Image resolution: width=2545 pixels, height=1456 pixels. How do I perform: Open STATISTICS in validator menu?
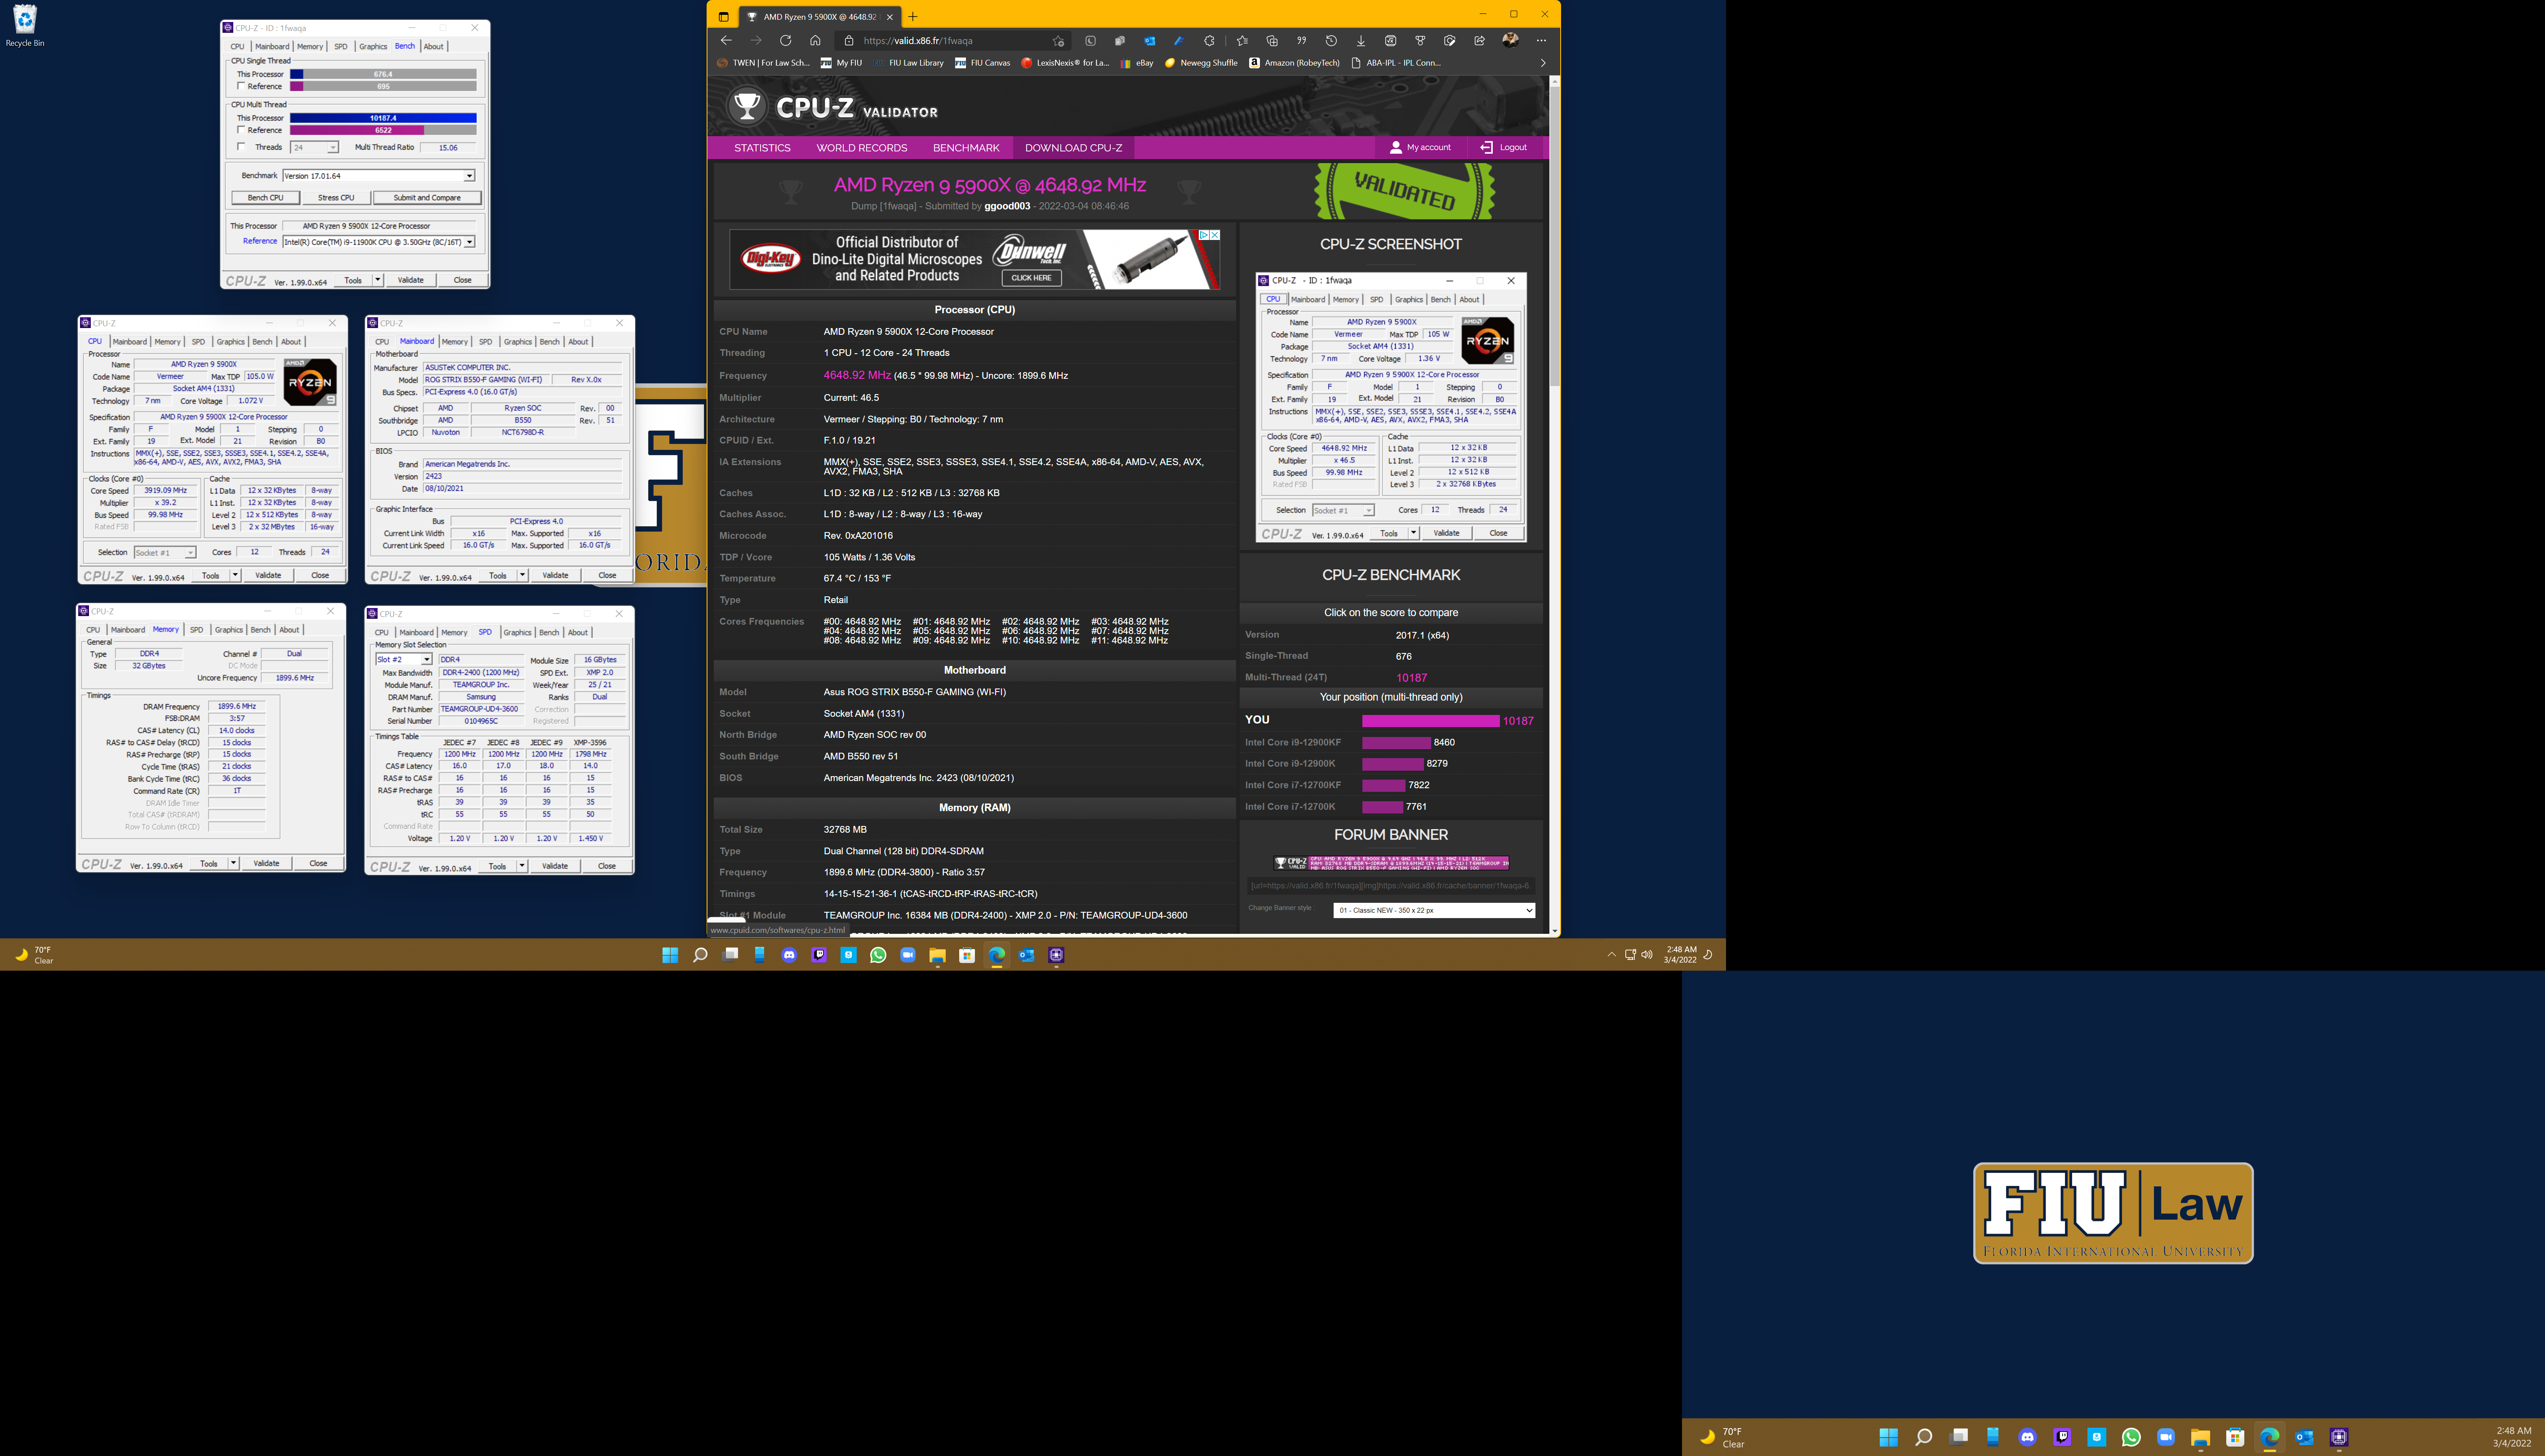(762, 148)
